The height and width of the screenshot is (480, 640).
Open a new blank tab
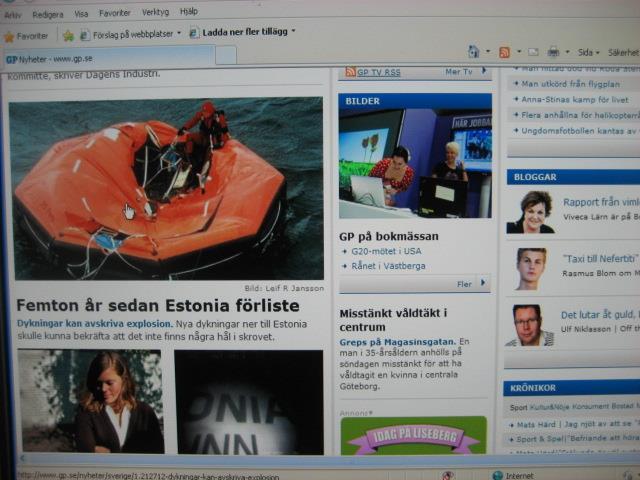coord(226,55)
